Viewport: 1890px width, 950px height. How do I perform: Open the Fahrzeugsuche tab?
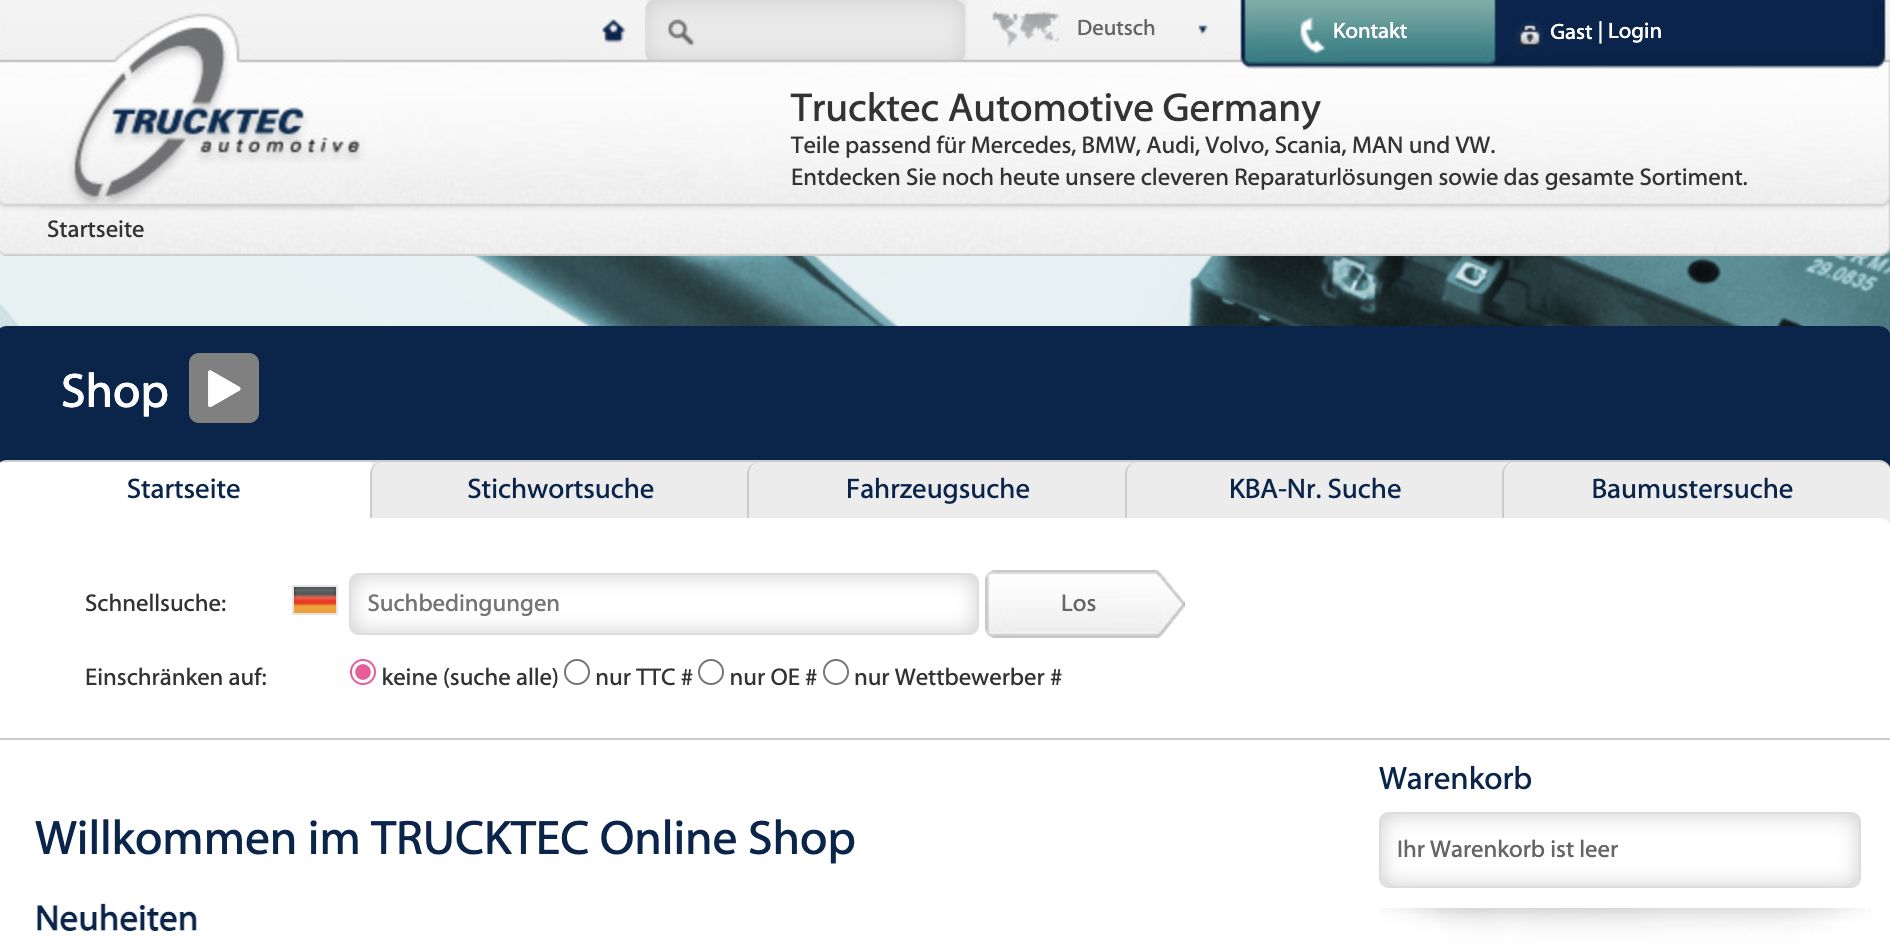pos(937,489)
